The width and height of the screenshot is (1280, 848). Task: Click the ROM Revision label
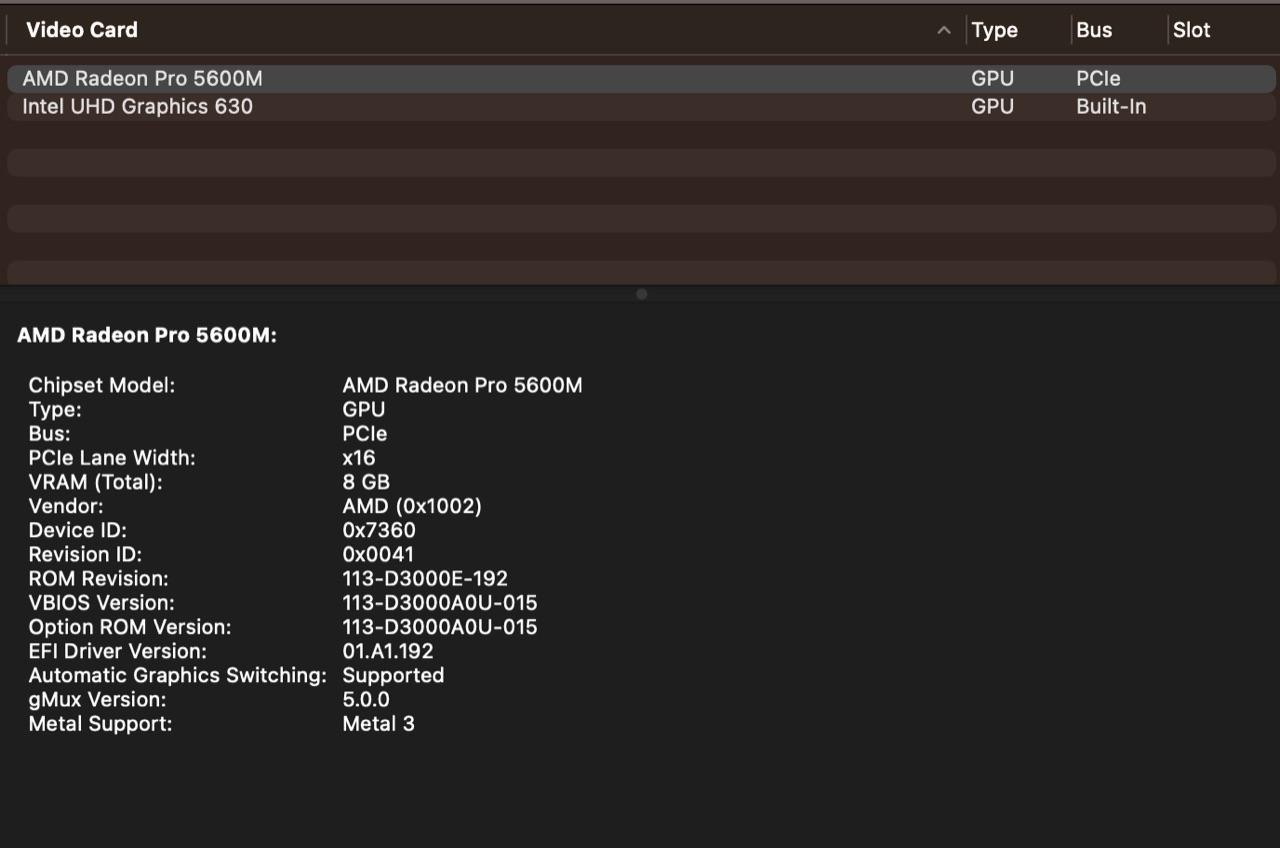(98, 579)
